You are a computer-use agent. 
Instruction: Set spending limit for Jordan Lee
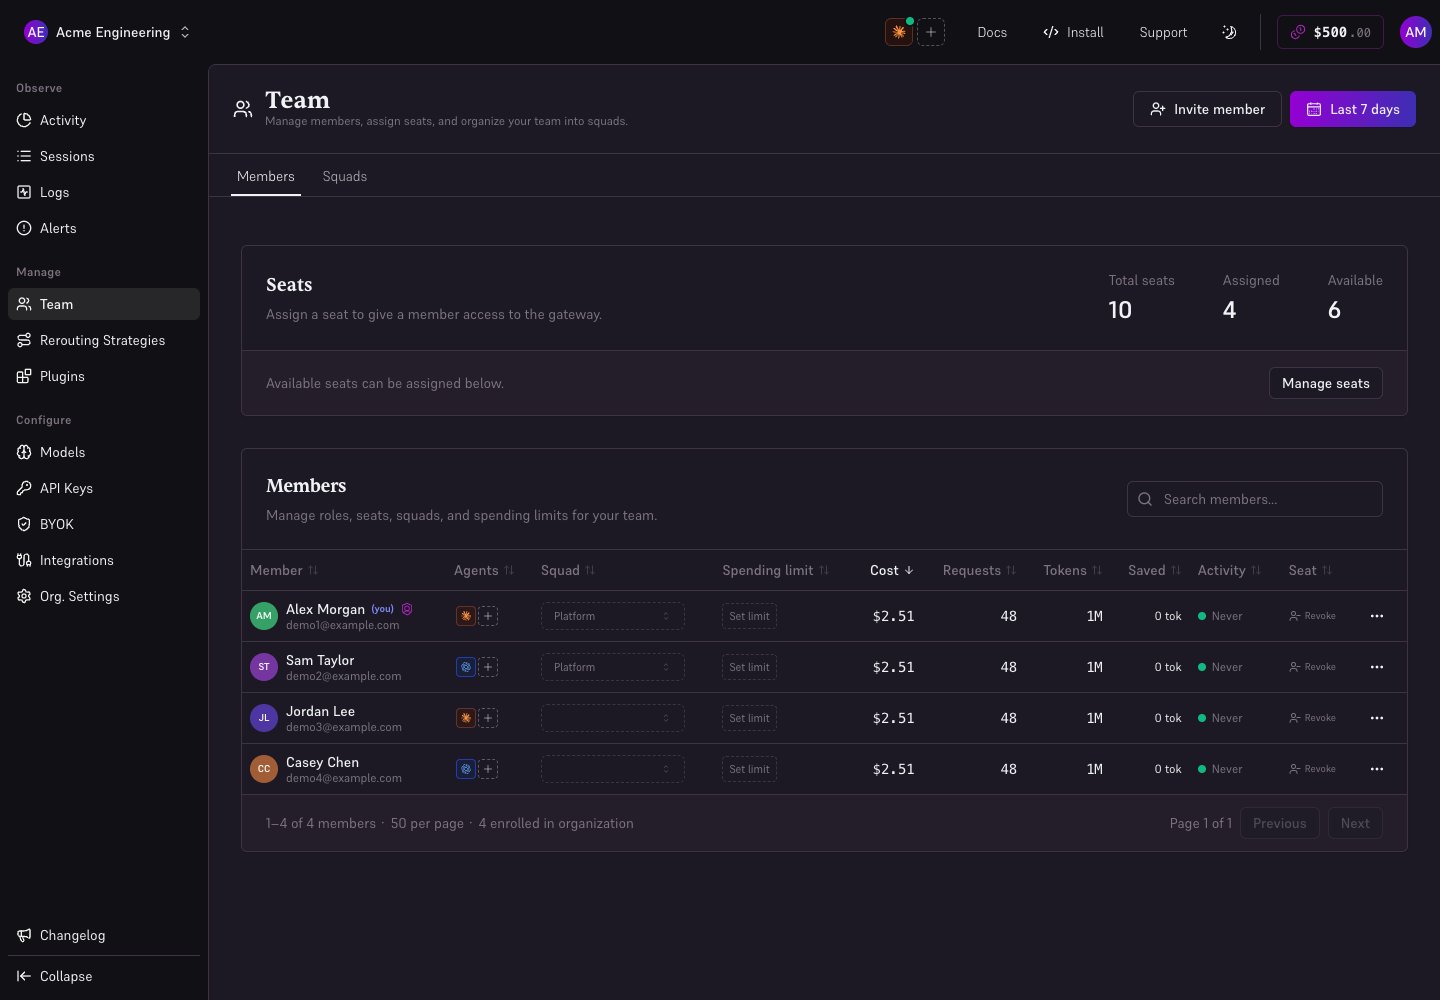749,718
